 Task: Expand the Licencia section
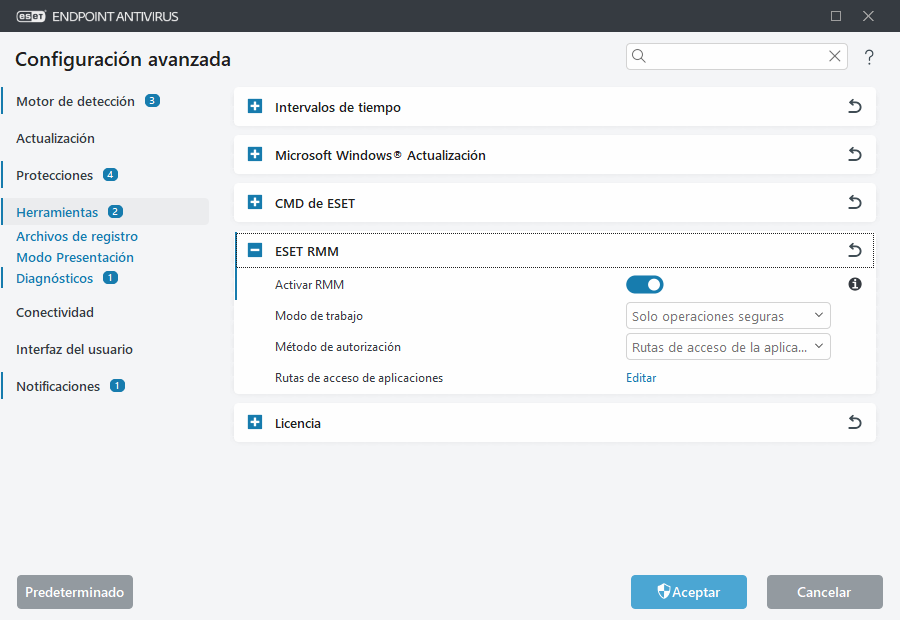coord(255,423)
